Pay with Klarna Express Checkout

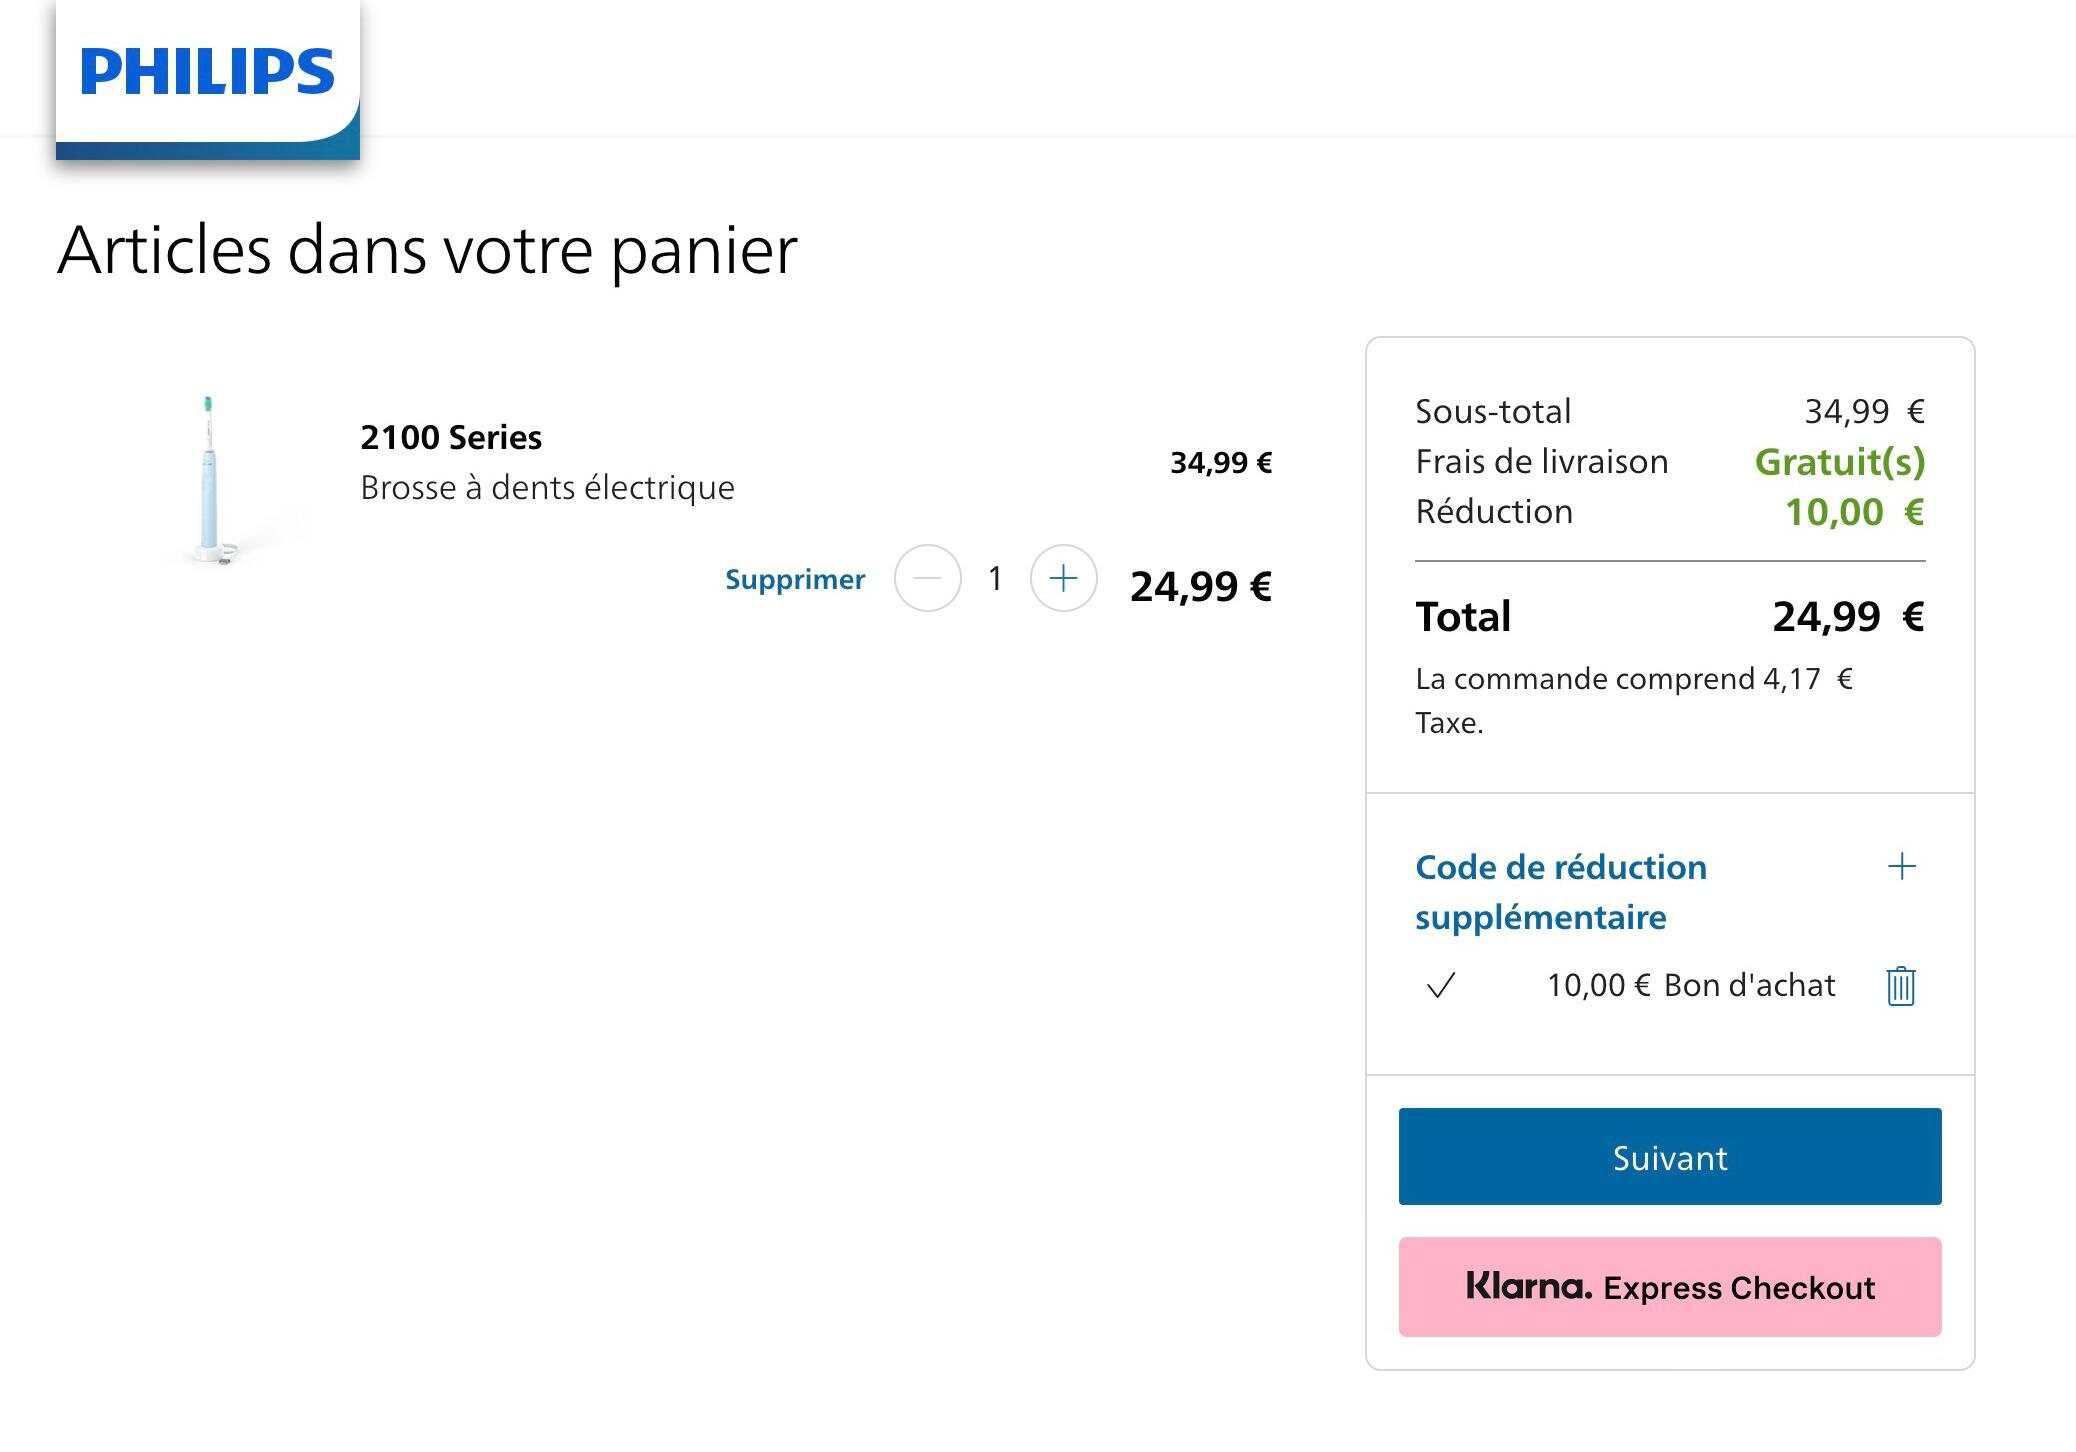point(1669,1287)
